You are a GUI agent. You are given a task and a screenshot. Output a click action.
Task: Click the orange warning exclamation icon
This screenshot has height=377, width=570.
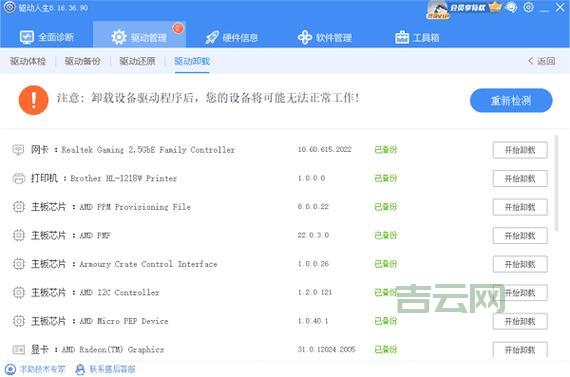point(33,100)
